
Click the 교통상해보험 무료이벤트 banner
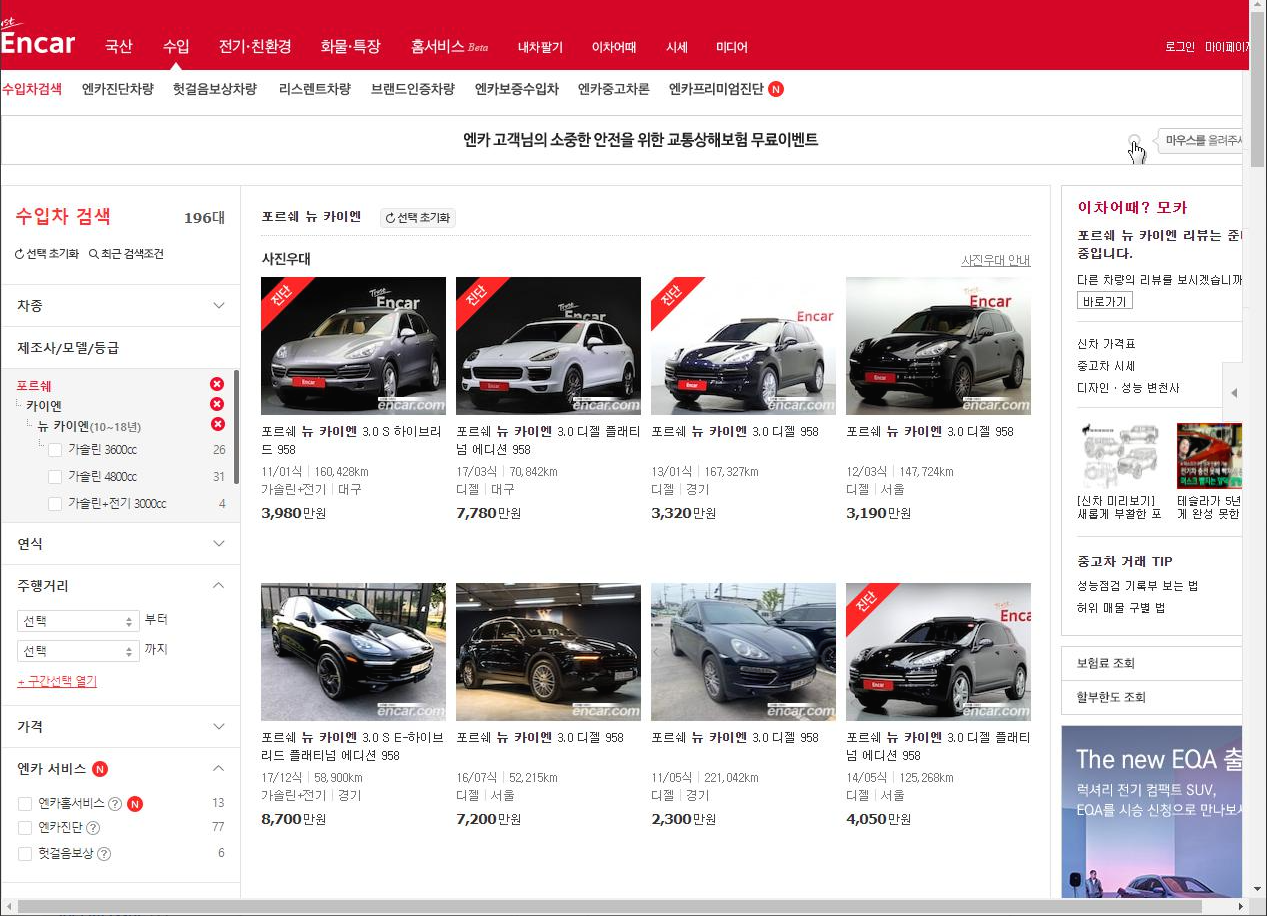(x=641, y=140)
